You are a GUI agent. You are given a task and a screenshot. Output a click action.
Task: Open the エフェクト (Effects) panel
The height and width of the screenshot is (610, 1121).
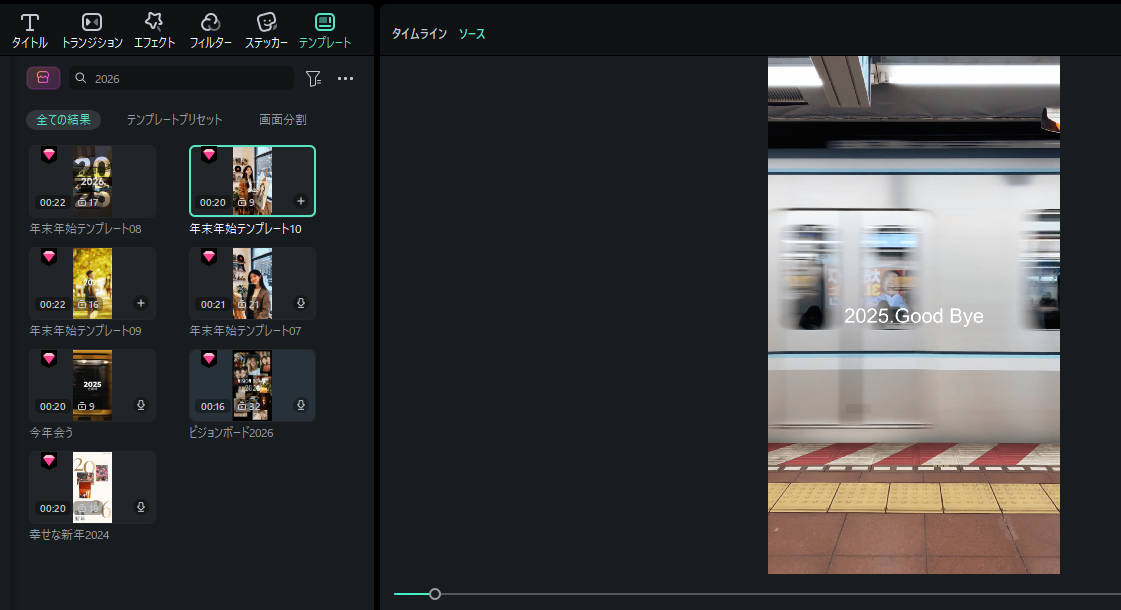(154, 30)
